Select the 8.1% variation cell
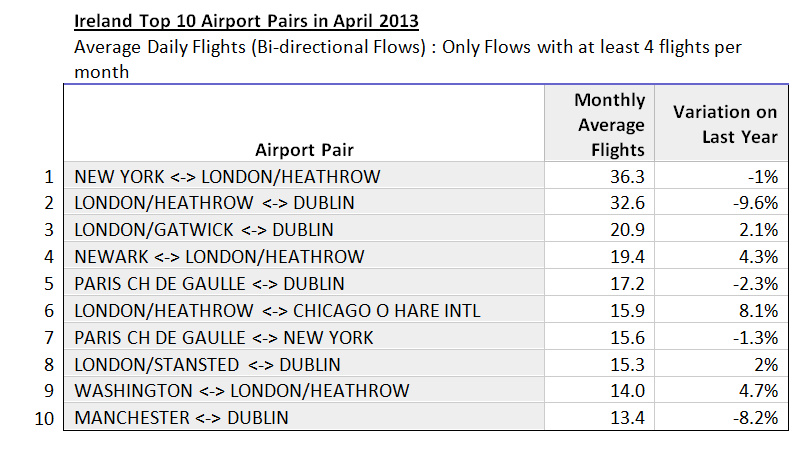Image resolution: width=803 pixels, height=449 pixels. click(x=721, y=310)
